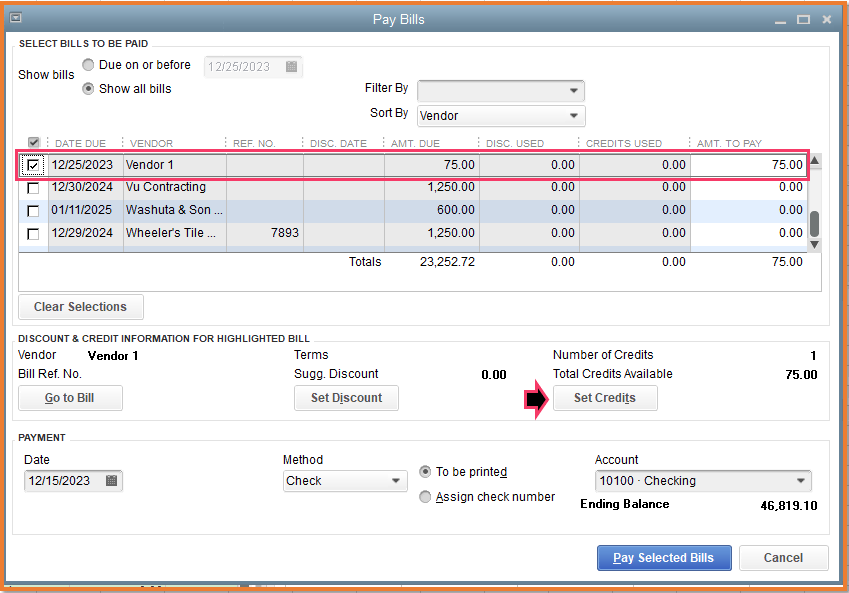This screenshot has width=849, height=593.
Task: Open the Filter By dropdown
Action: click(501, 90)
